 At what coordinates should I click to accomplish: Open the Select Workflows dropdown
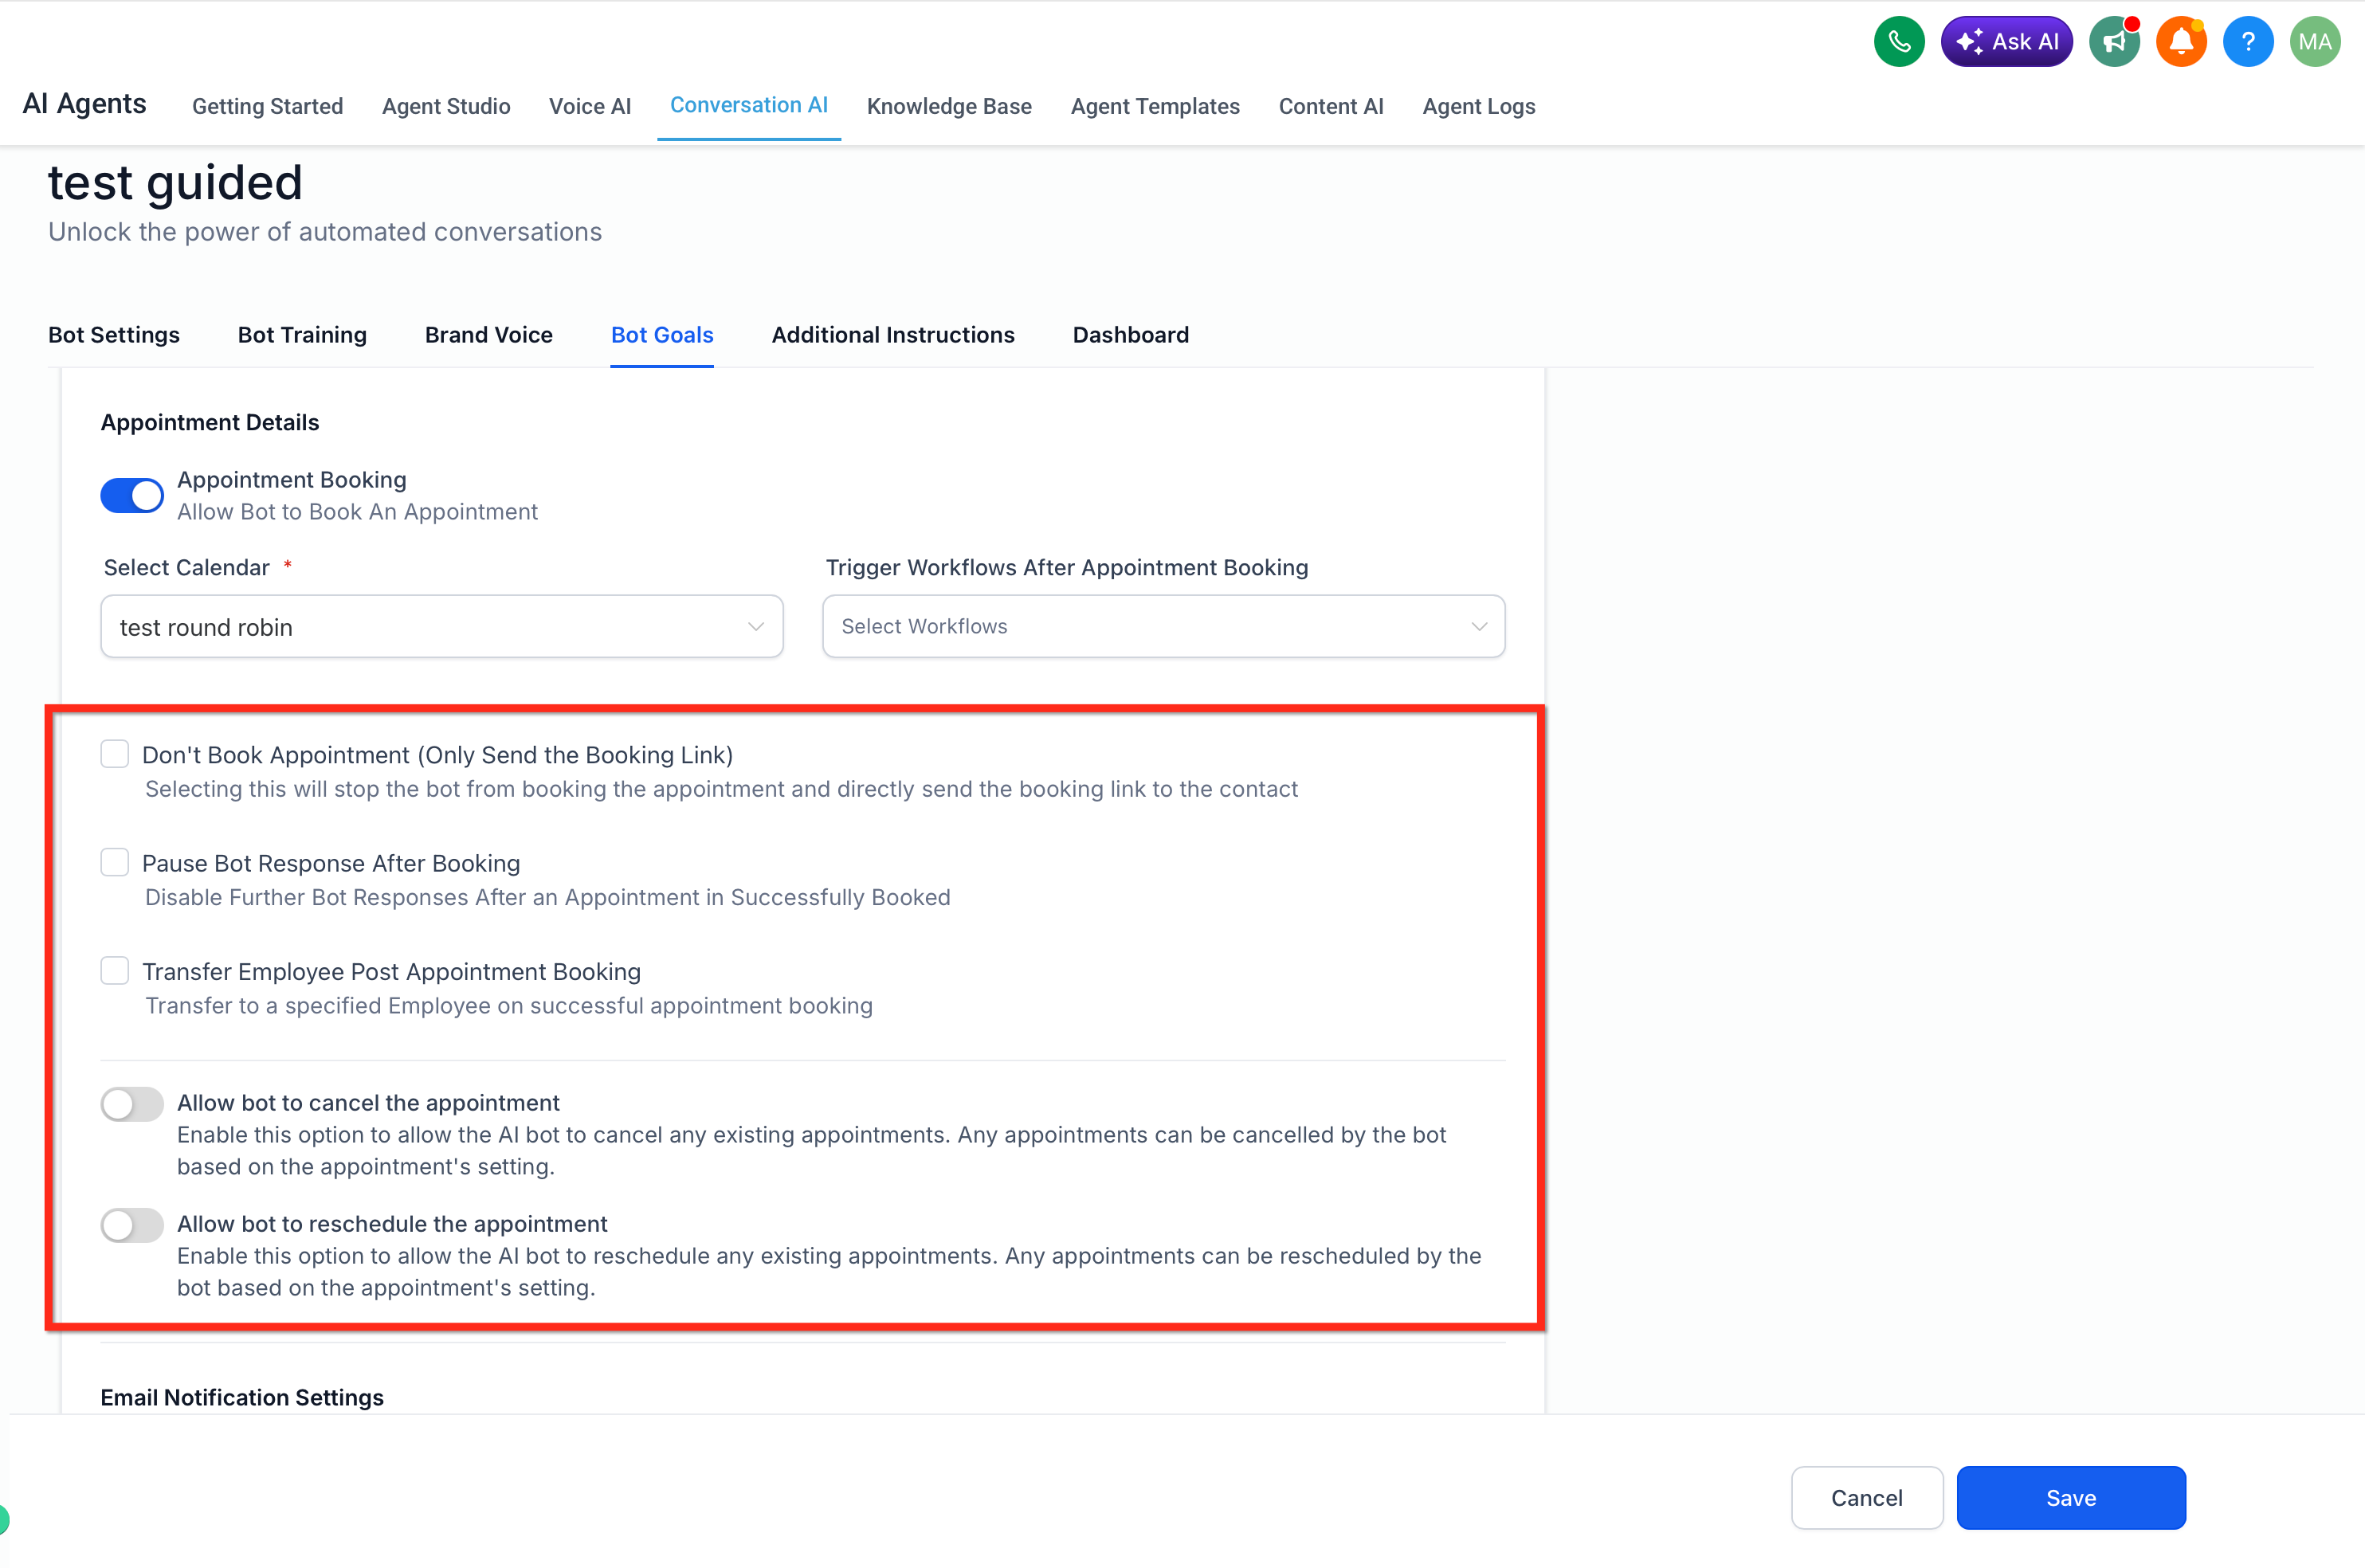click(x=1163, y=627)
